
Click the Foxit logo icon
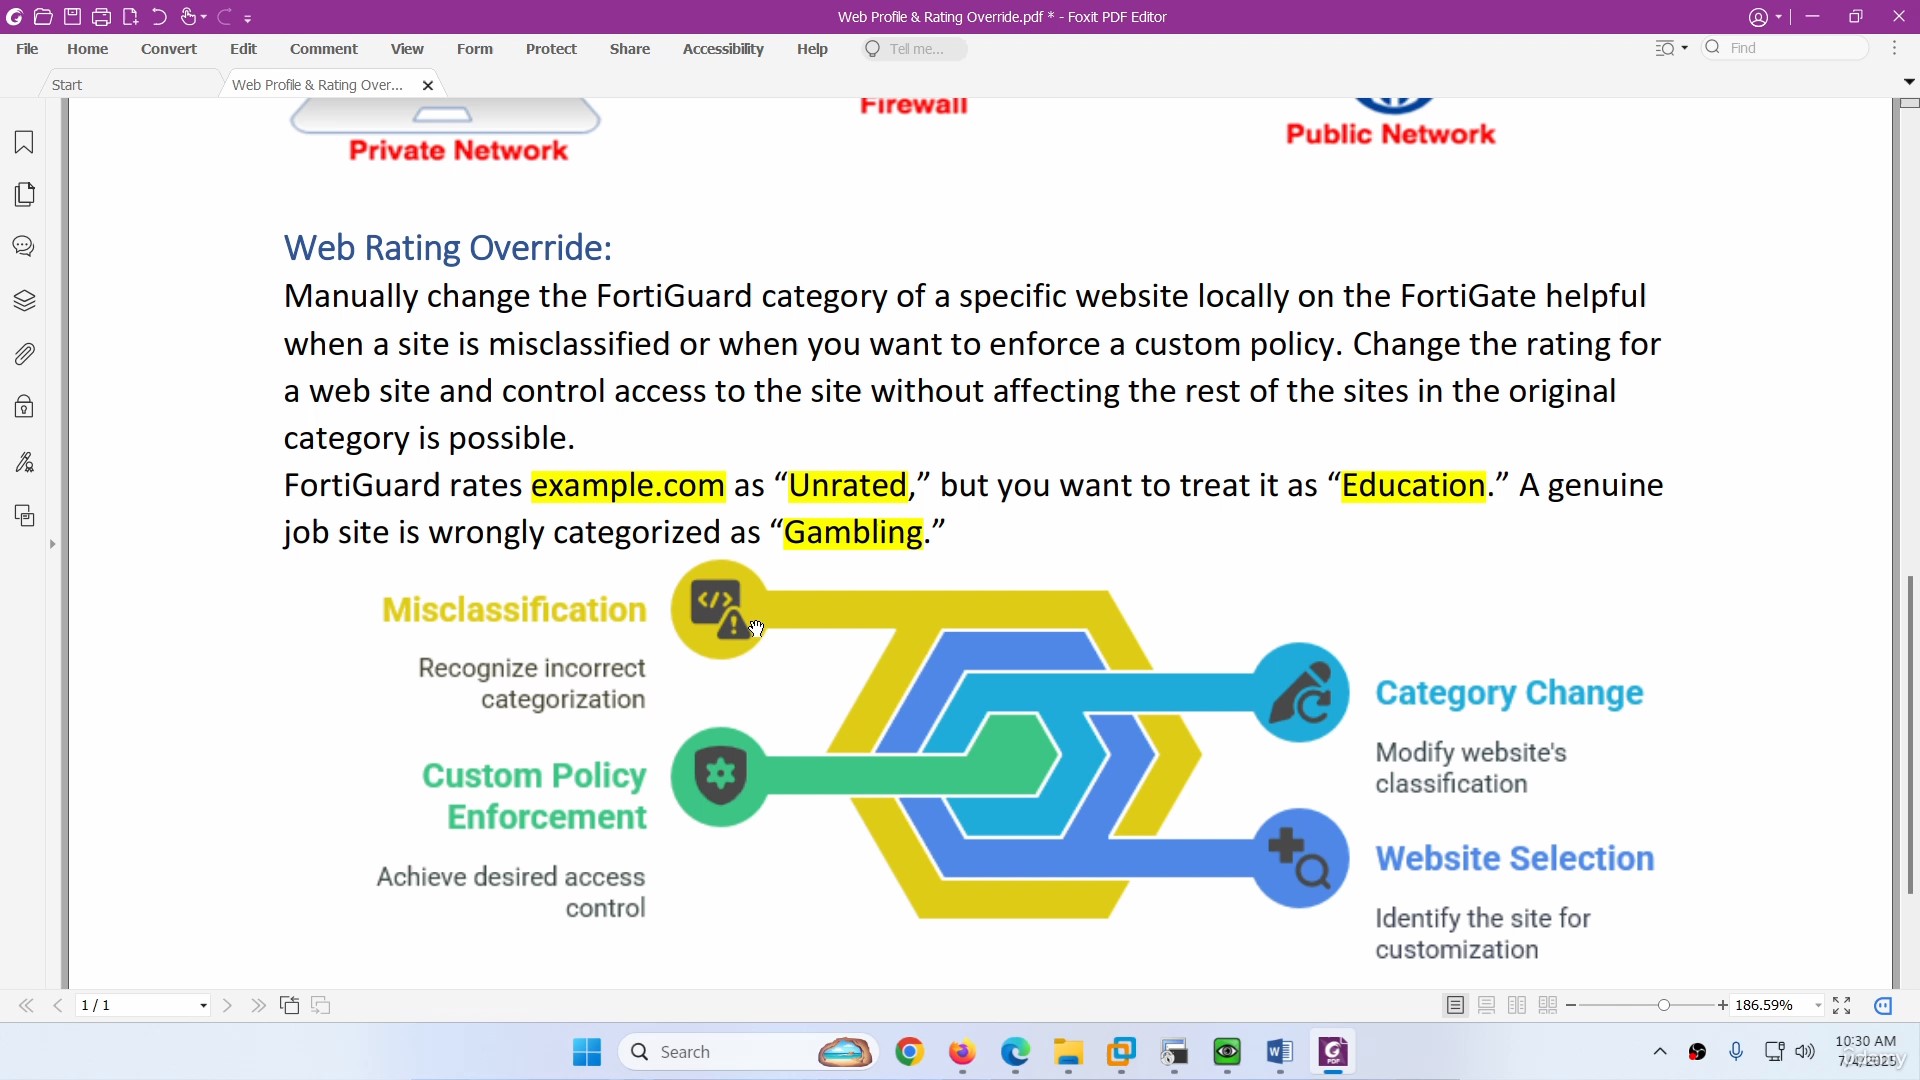pos(15,17)
